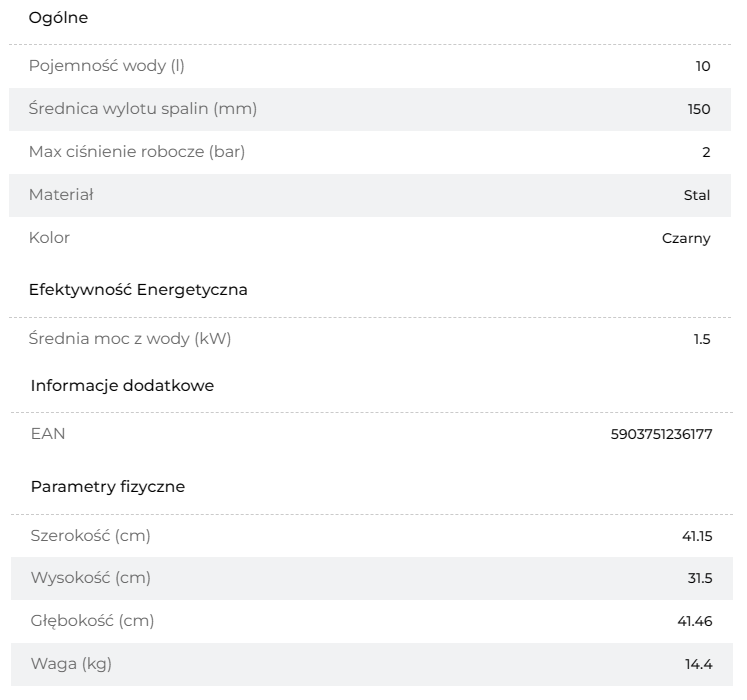Select the Parametry fizyczne section heading
Screen dimensions: 747x700
tap(108, 487)
